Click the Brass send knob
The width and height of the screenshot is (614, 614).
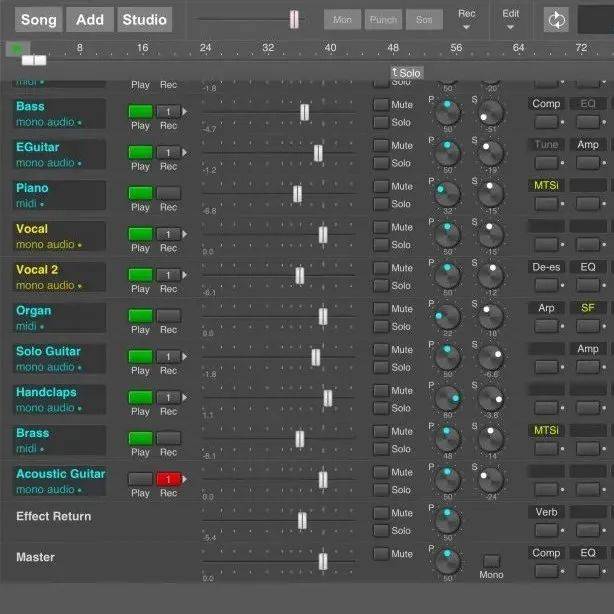click(491, 439)
